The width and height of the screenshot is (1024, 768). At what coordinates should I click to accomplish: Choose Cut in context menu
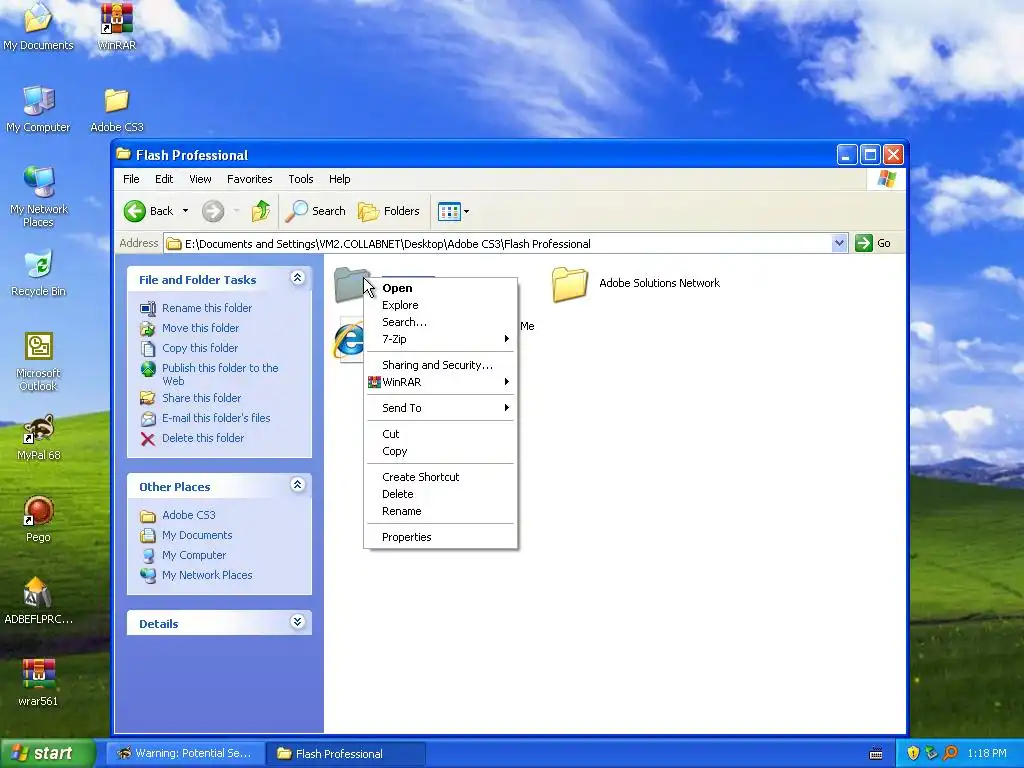[x=441, y=434]
